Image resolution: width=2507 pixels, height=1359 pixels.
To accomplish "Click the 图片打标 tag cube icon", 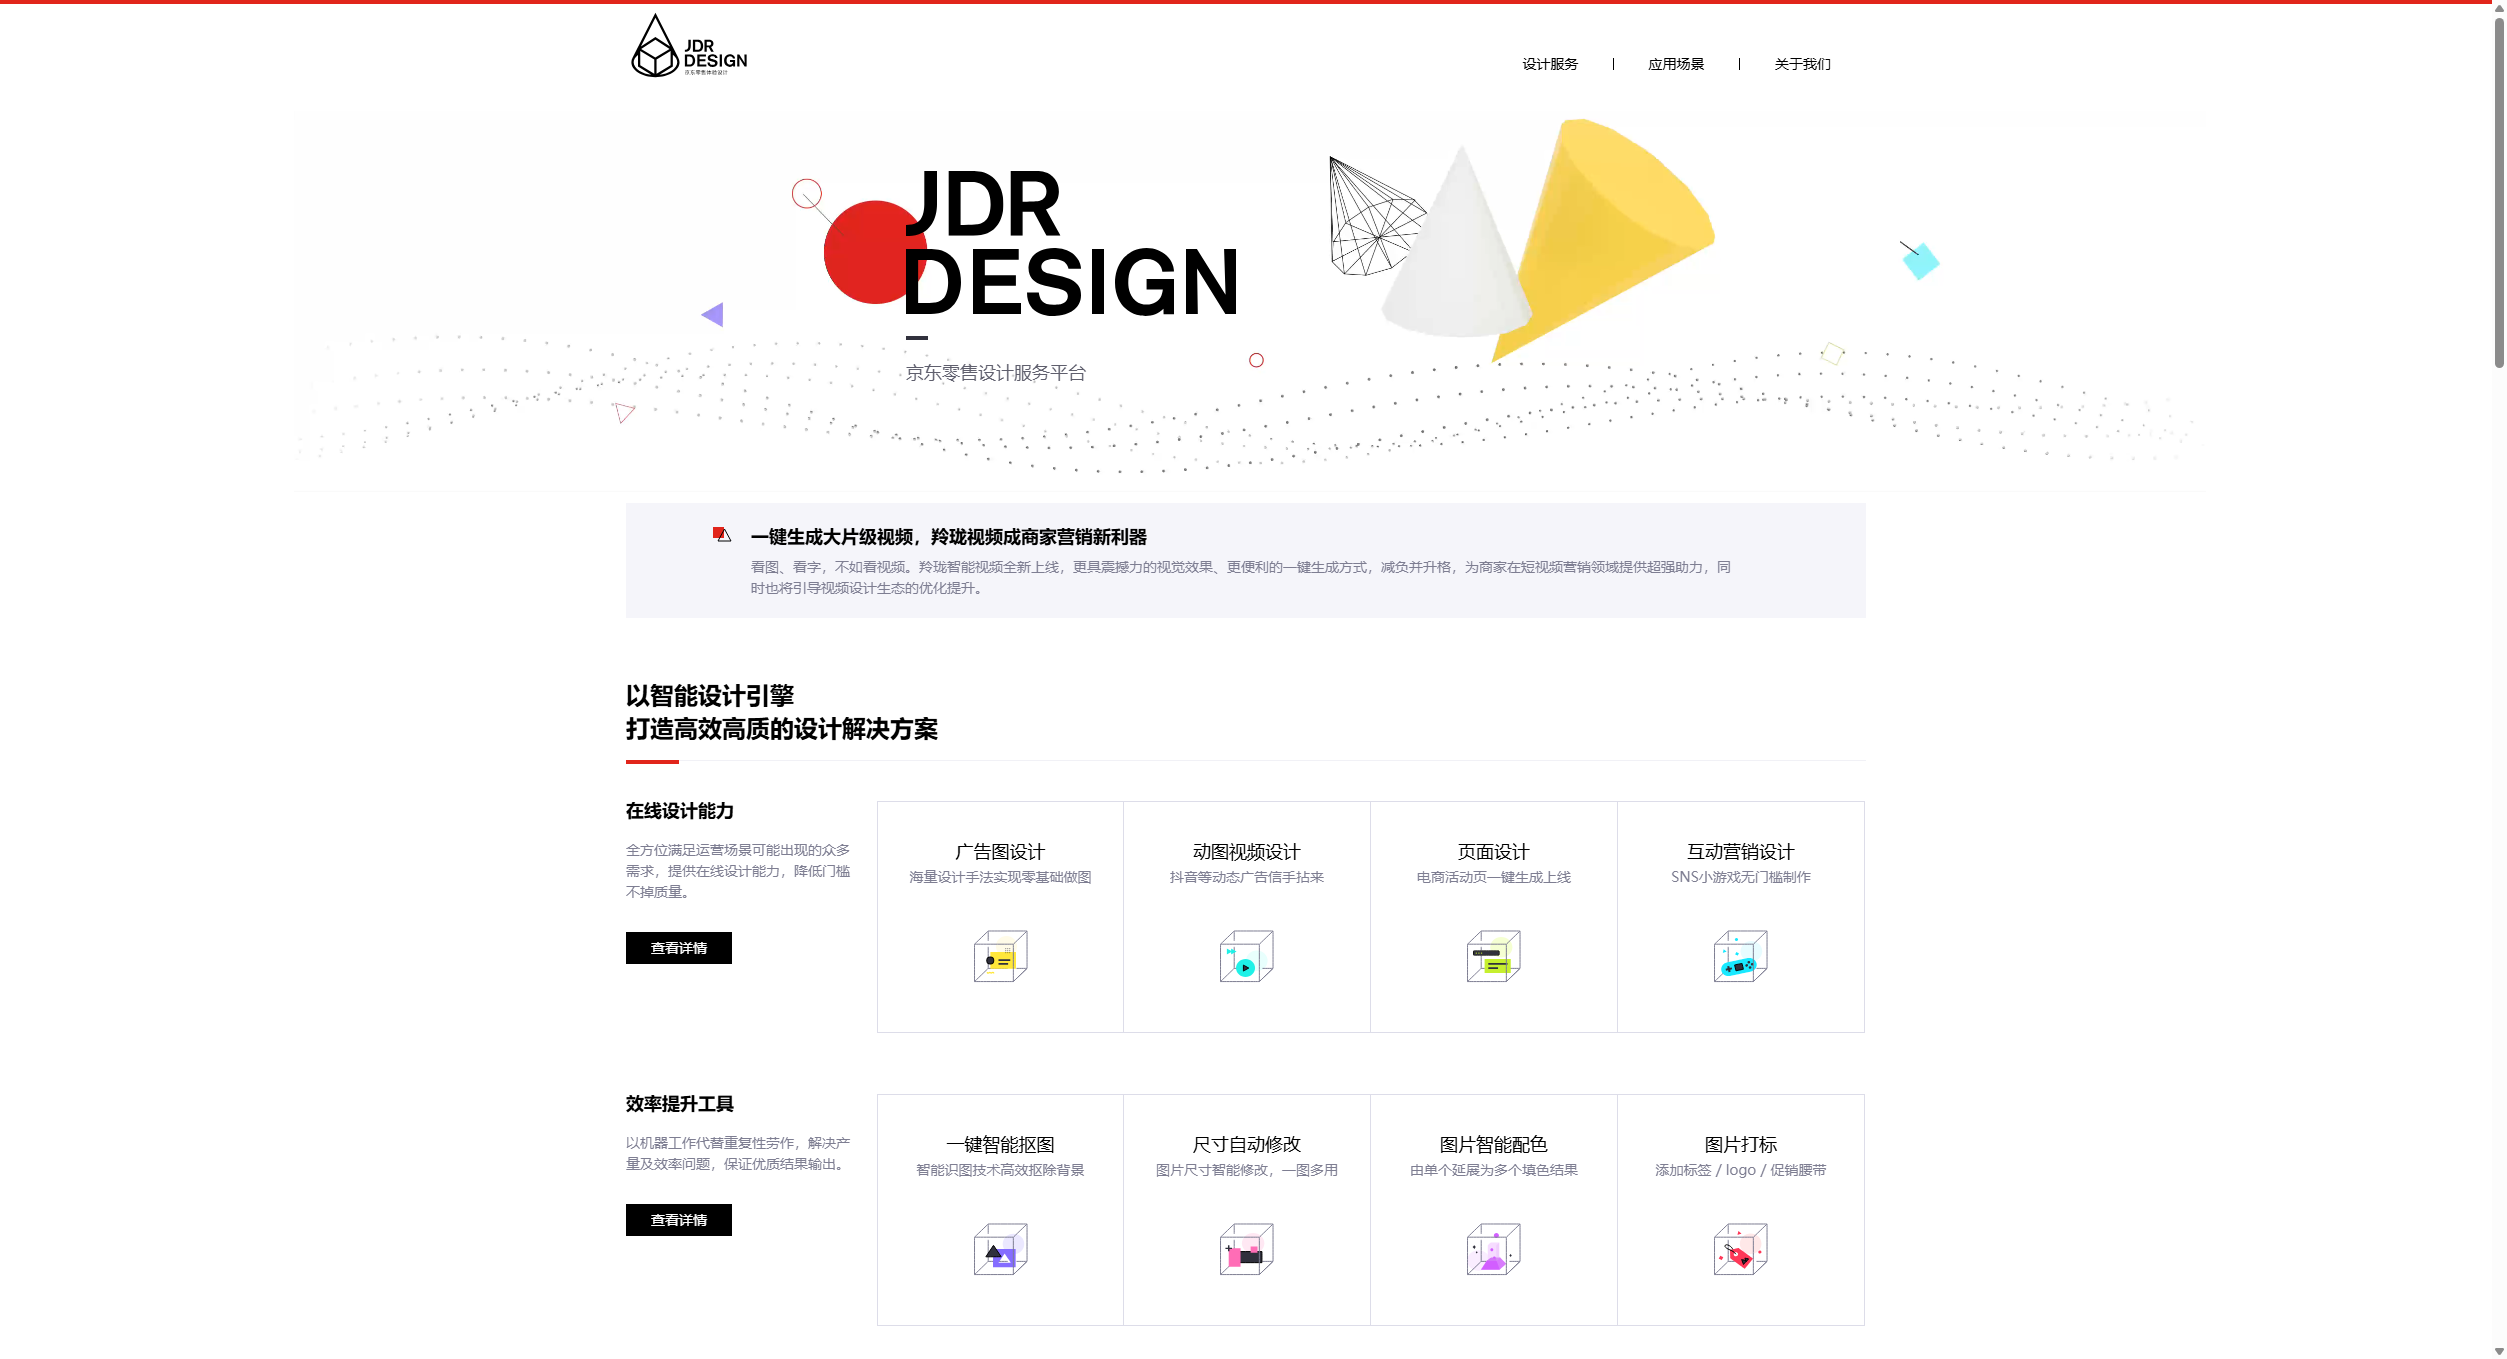I will point(1740,1249).
